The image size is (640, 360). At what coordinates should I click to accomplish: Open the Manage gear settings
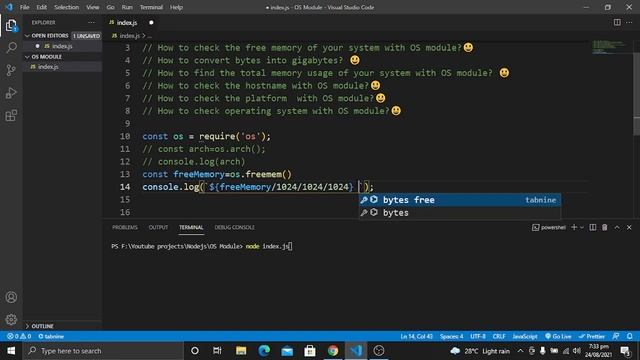coord(11,319)
